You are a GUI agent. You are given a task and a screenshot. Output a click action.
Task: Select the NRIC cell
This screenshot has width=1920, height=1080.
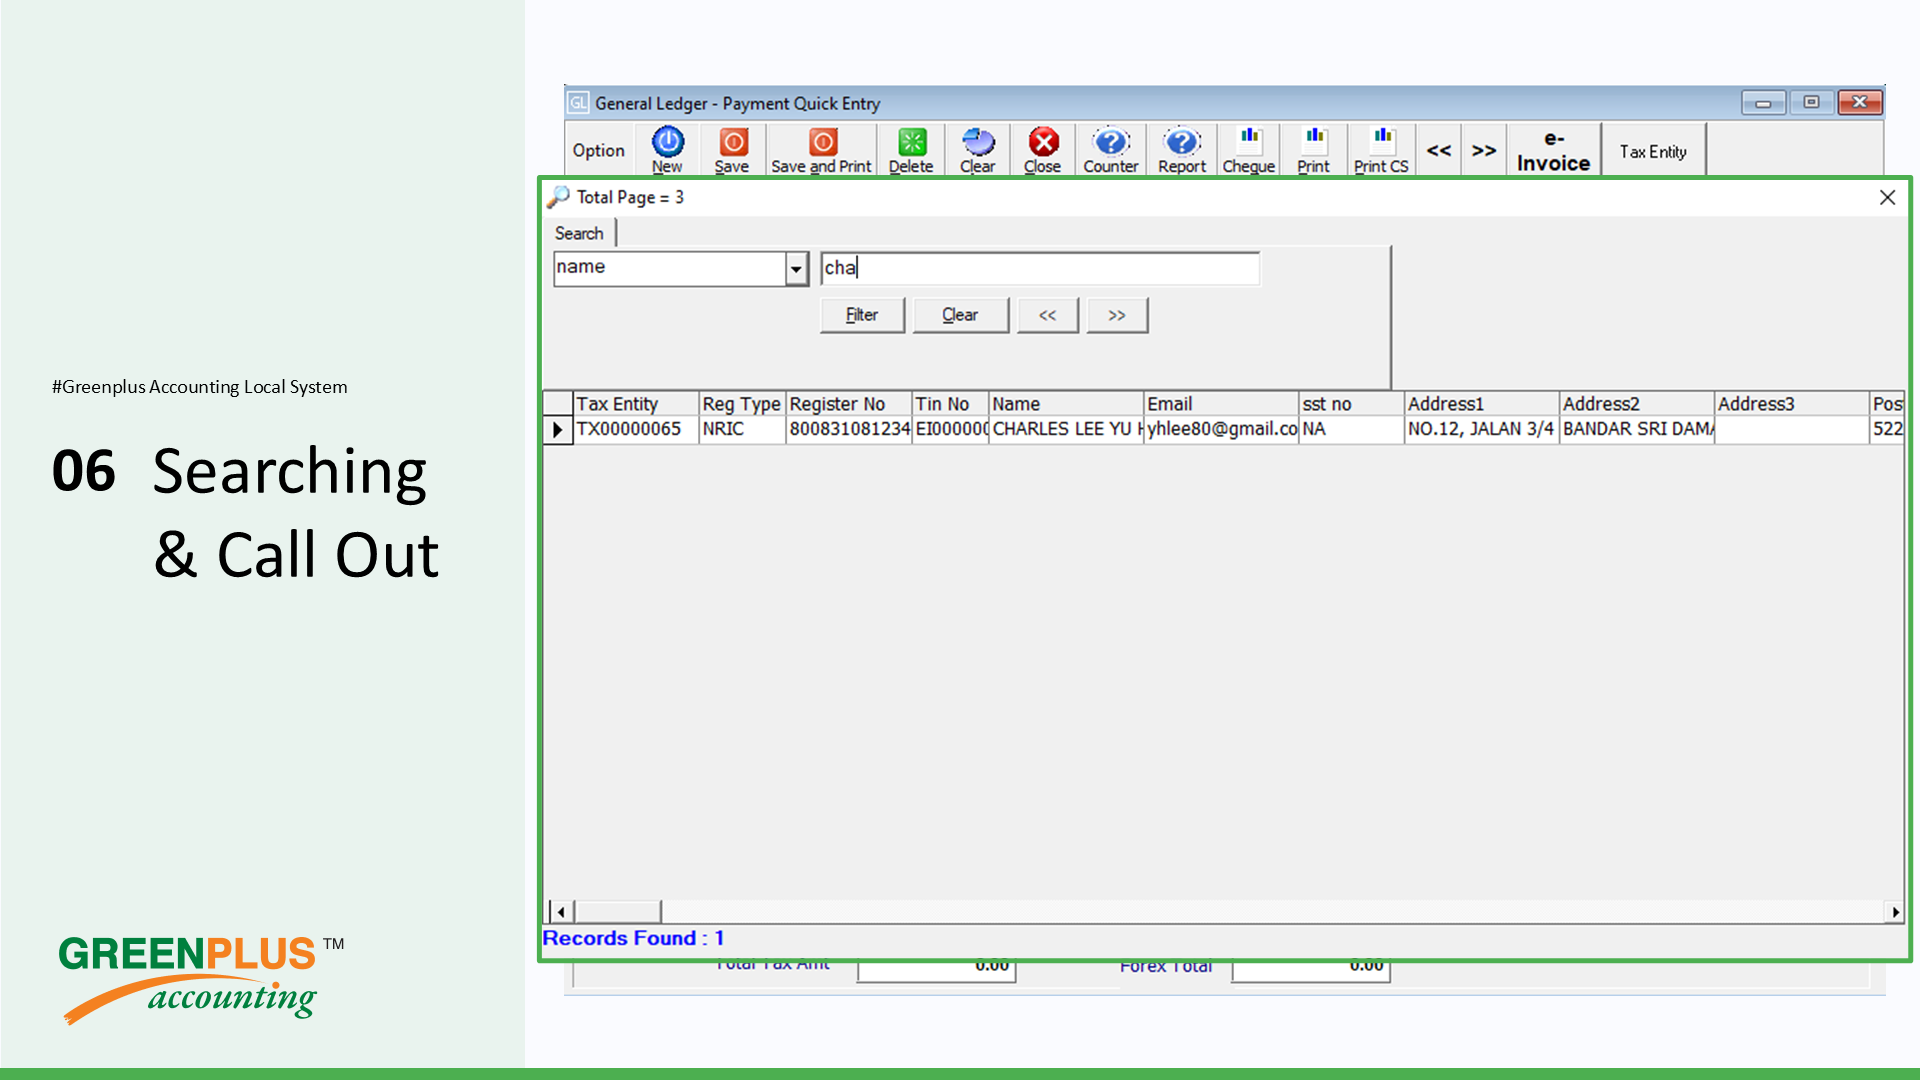pos(741,430)
